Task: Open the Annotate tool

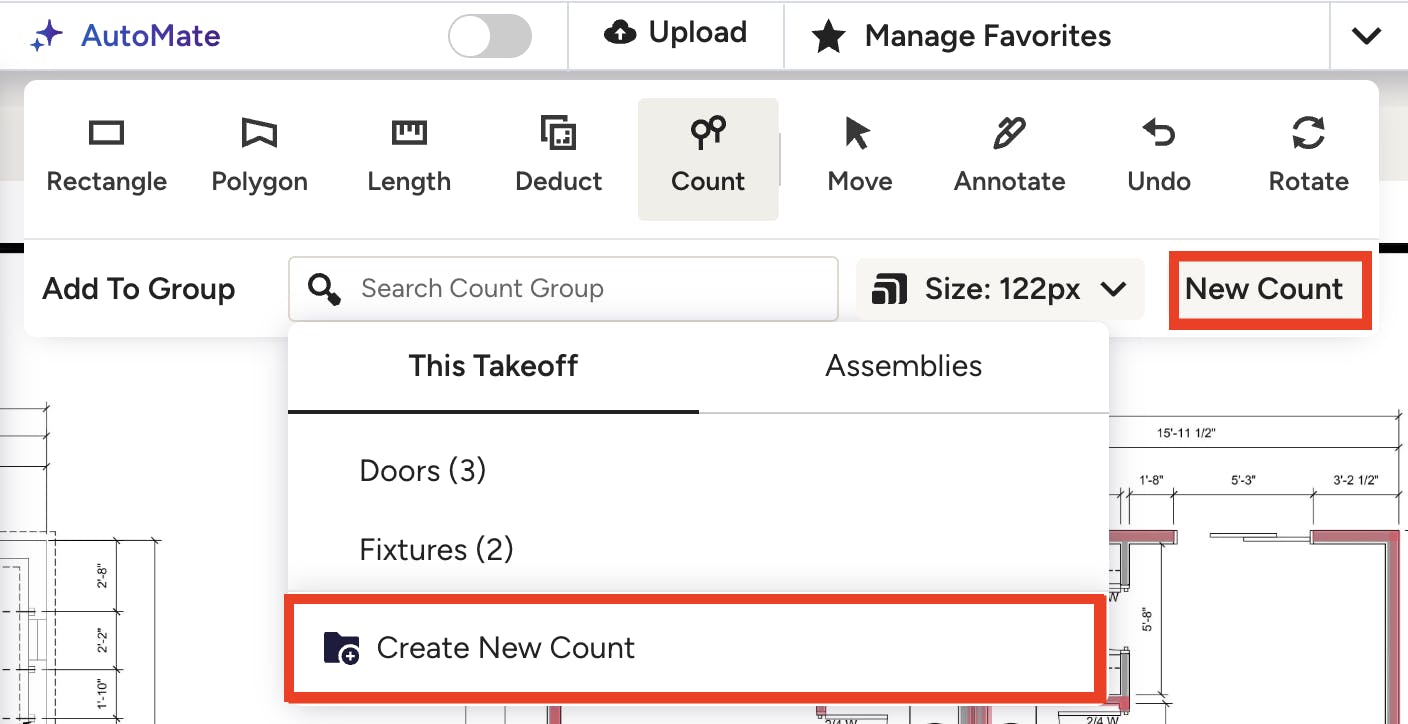Action: tap(1009, 158)
